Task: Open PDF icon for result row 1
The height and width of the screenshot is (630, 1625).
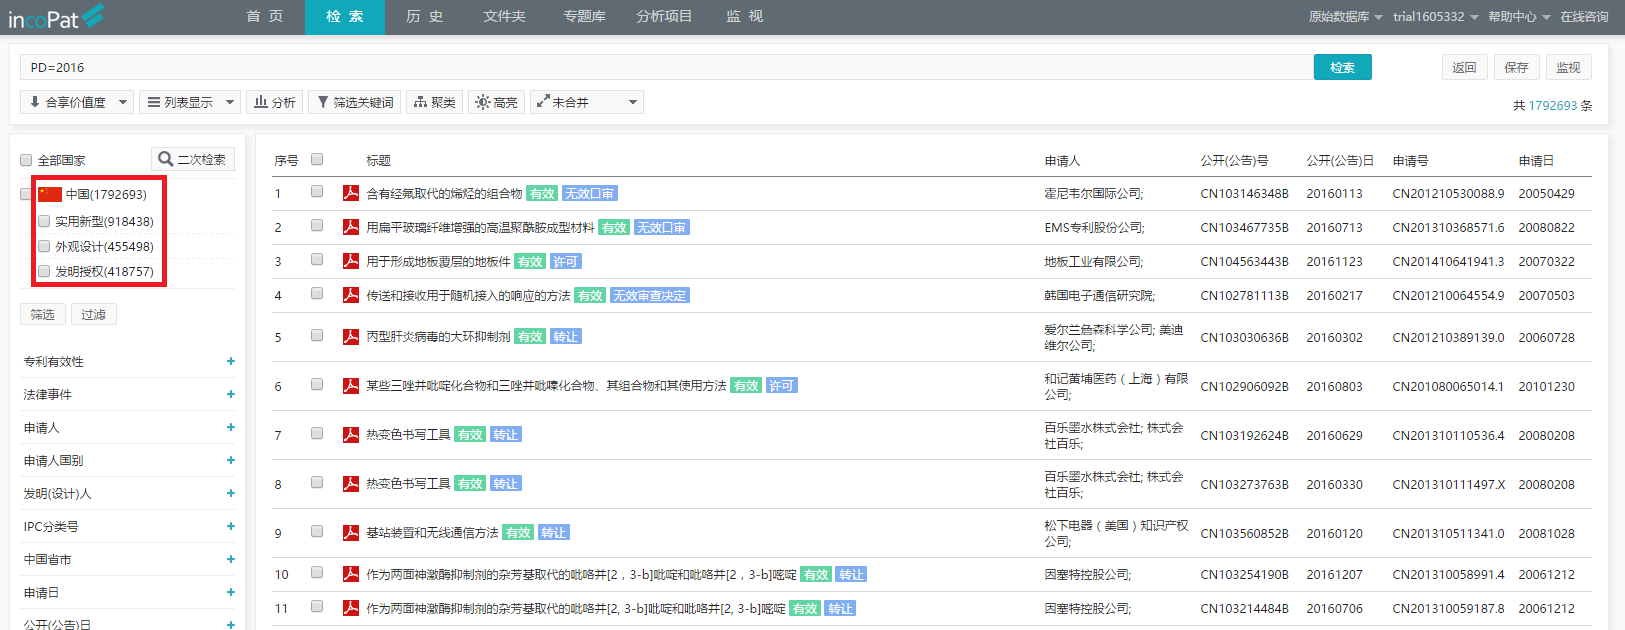Action: (351, 193)
